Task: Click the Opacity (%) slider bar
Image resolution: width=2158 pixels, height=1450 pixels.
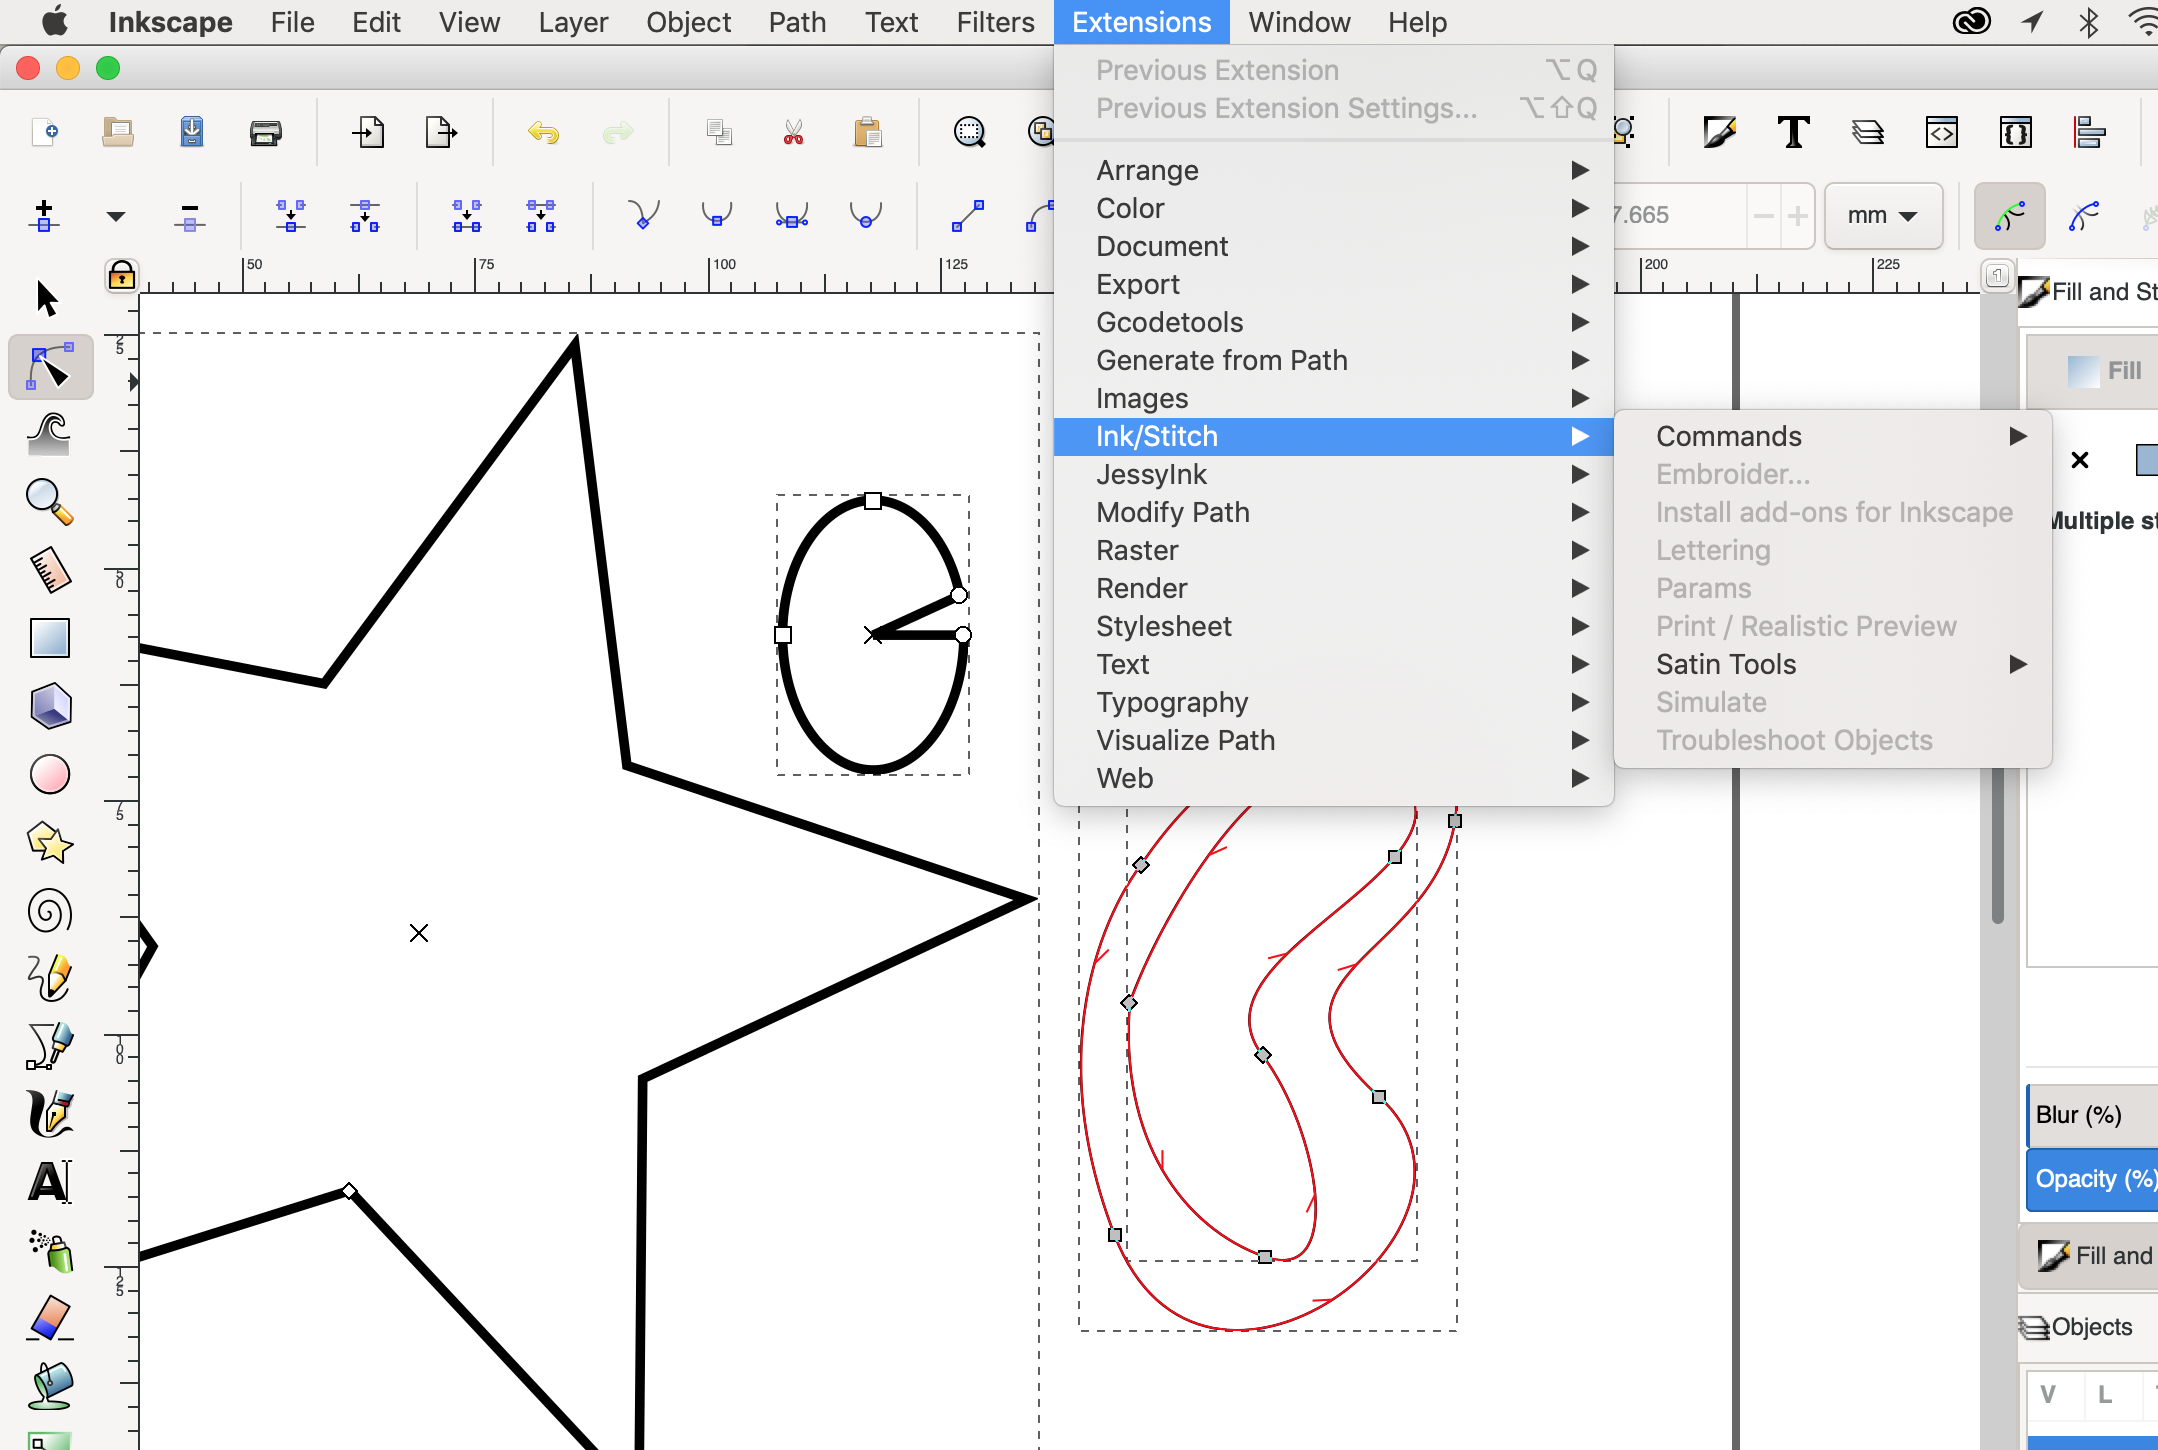Action: 2092,1179
